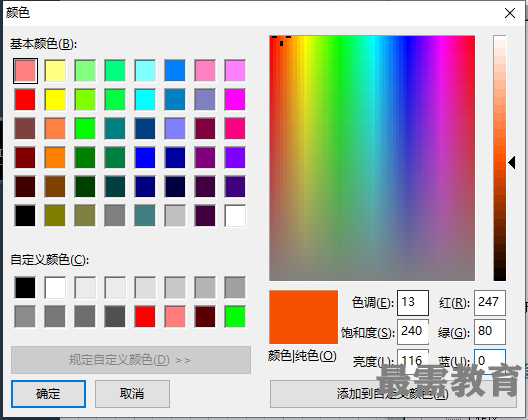The image size is (528, 420).
Task: Click the vertical luminance gradient bar
Action: click(500, 158)
